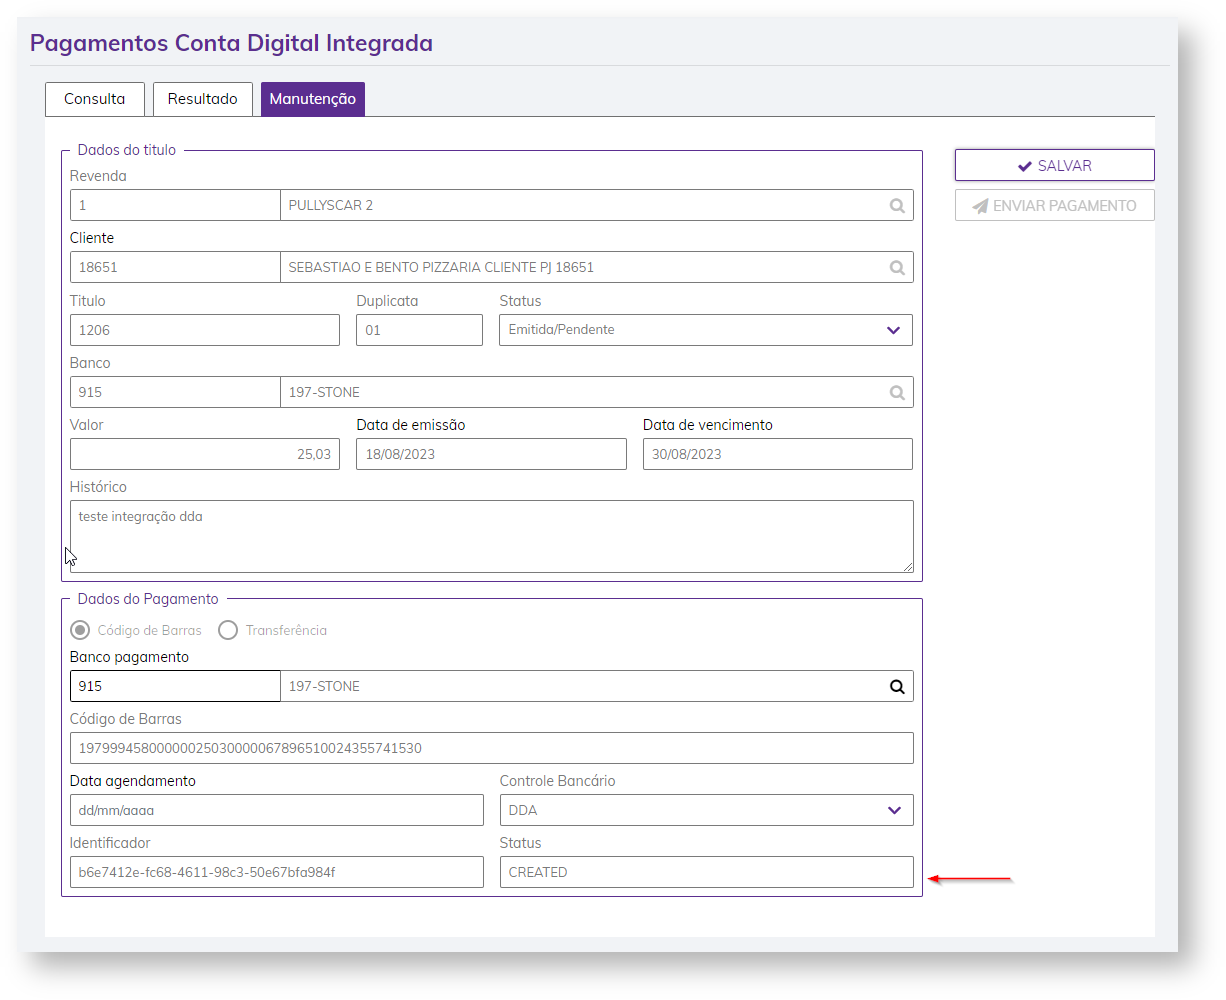The image size is (1226, 1000).
Task: Select the Transferência radio option
Action: [228, 630]
